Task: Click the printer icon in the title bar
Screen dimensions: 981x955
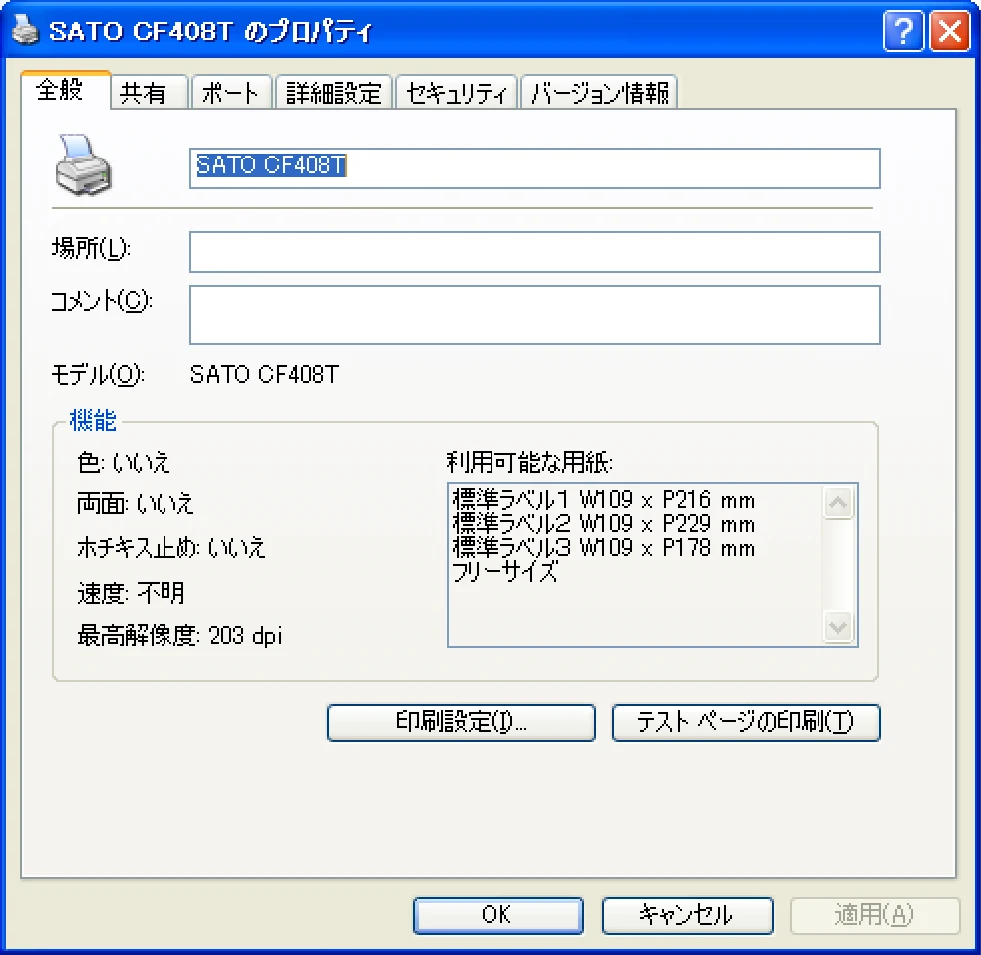Action: [x=25, y=29]
